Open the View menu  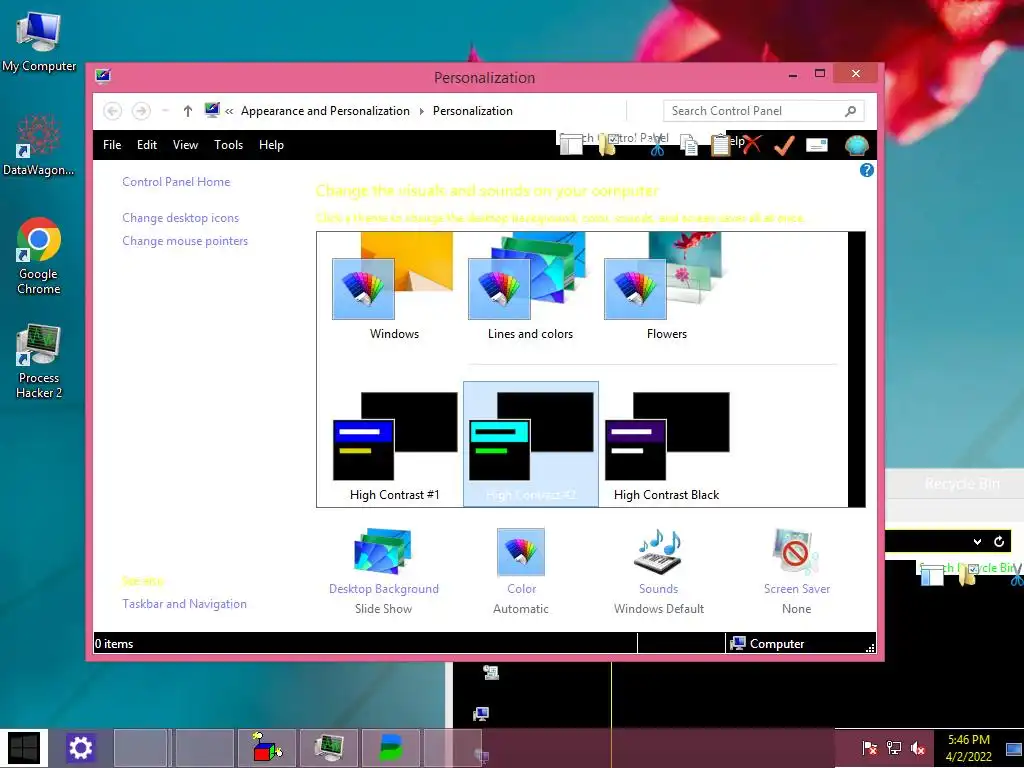pyautogui.click(x=185, y=145)
